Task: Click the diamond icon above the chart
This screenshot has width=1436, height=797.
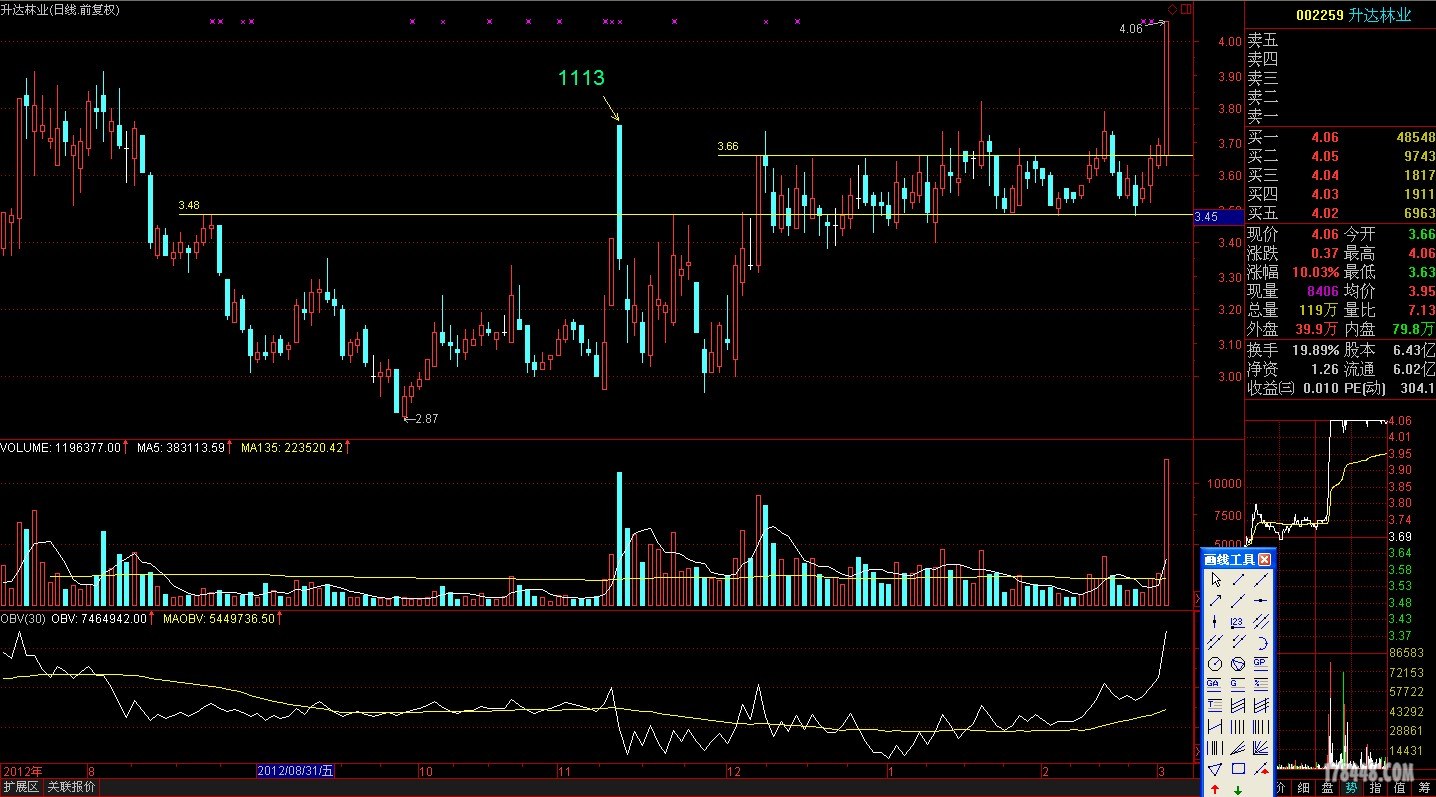Action: point(1173,9)
